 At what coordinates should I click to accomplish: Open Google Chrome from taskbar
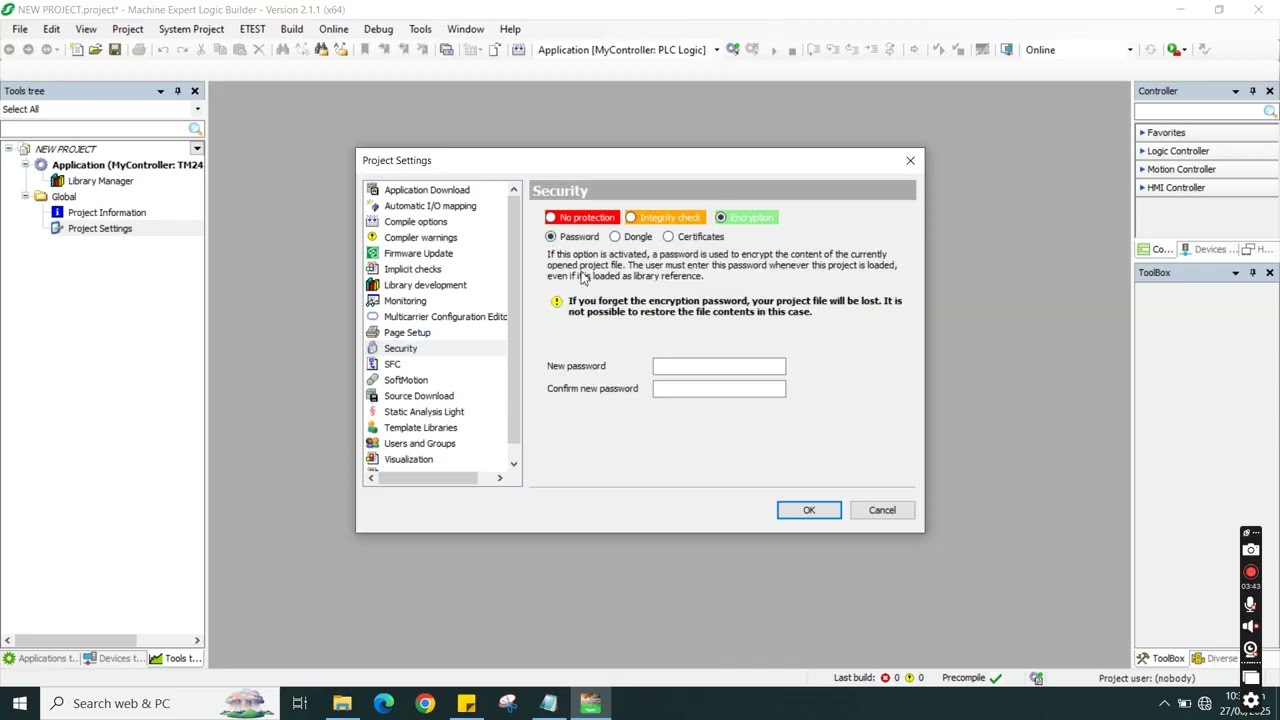(425, 703)
